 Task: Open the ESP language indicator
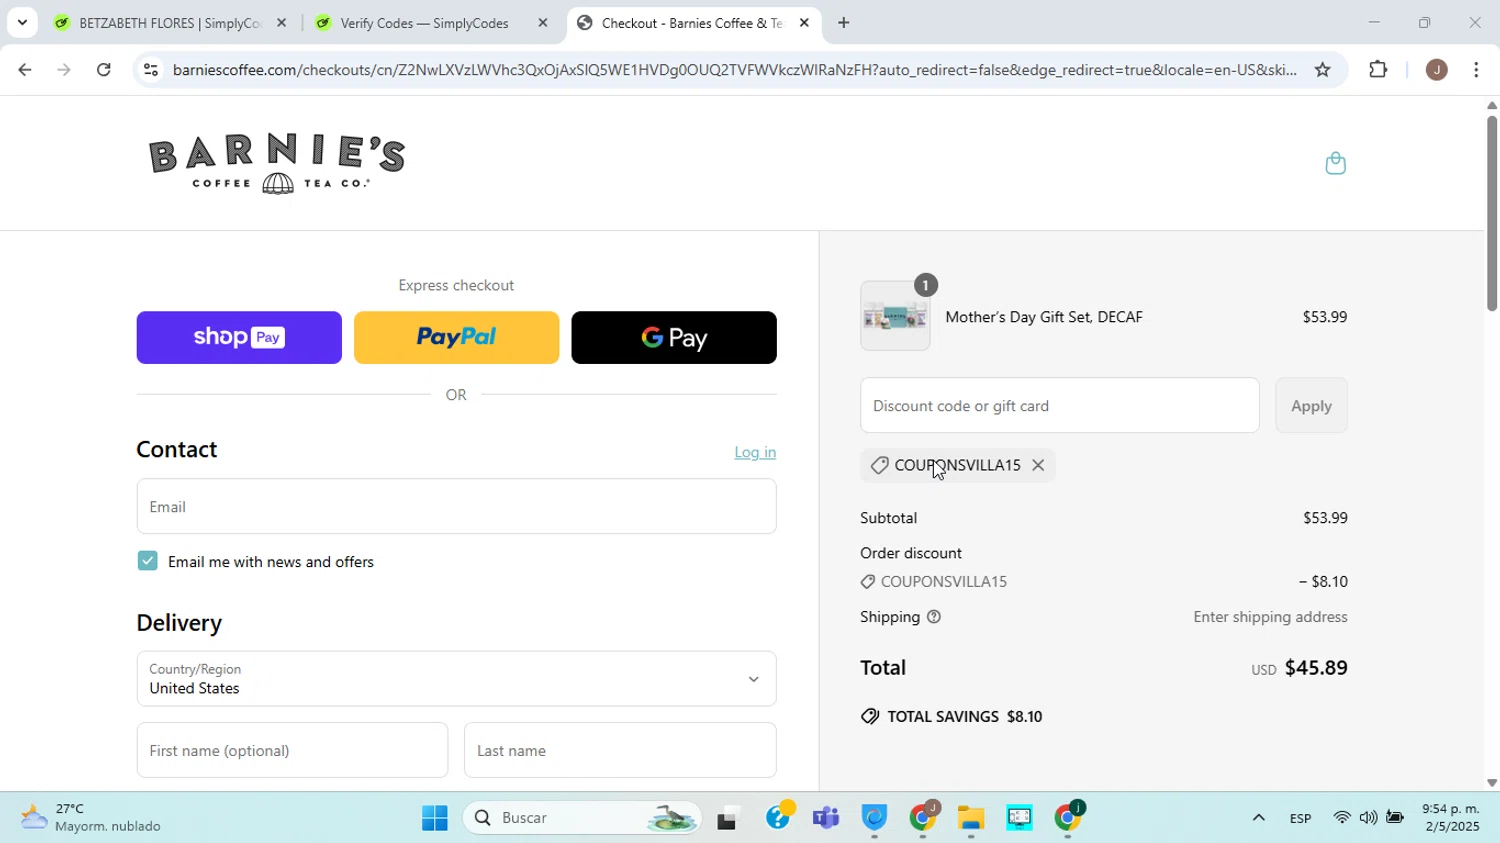[1300, 818]
